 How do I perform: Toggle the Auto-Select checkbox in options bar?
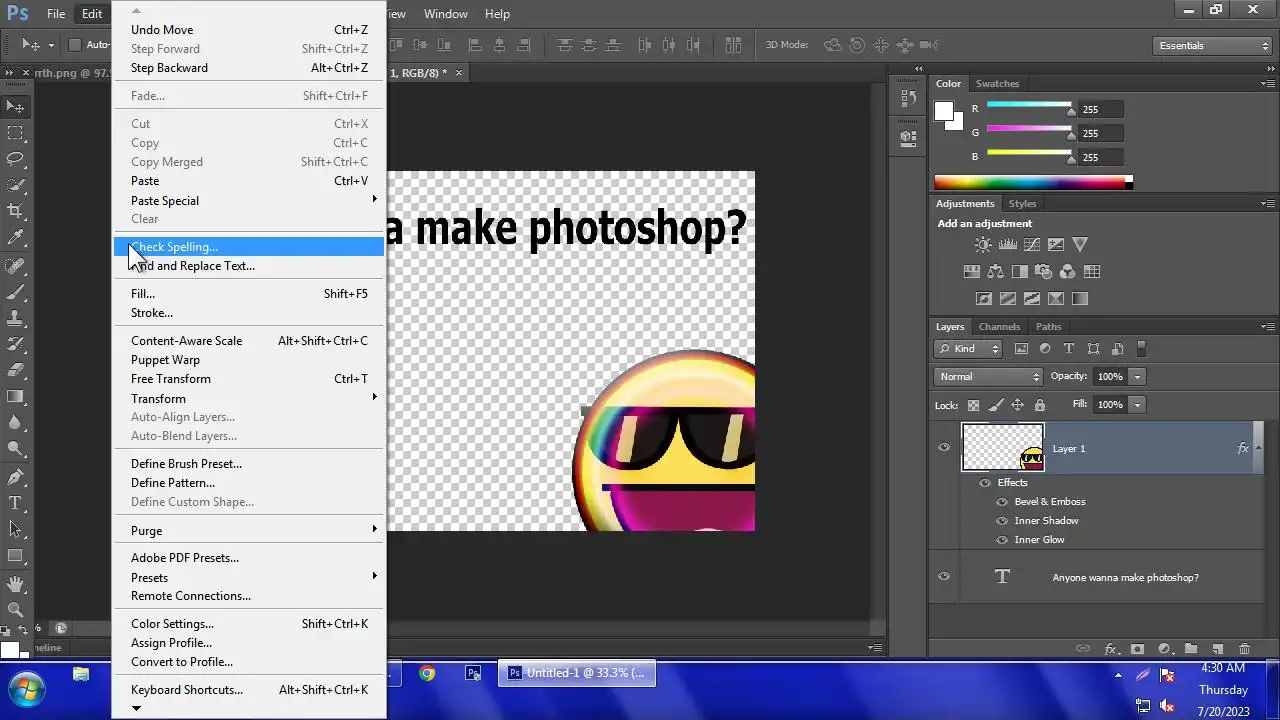(74, 45)
